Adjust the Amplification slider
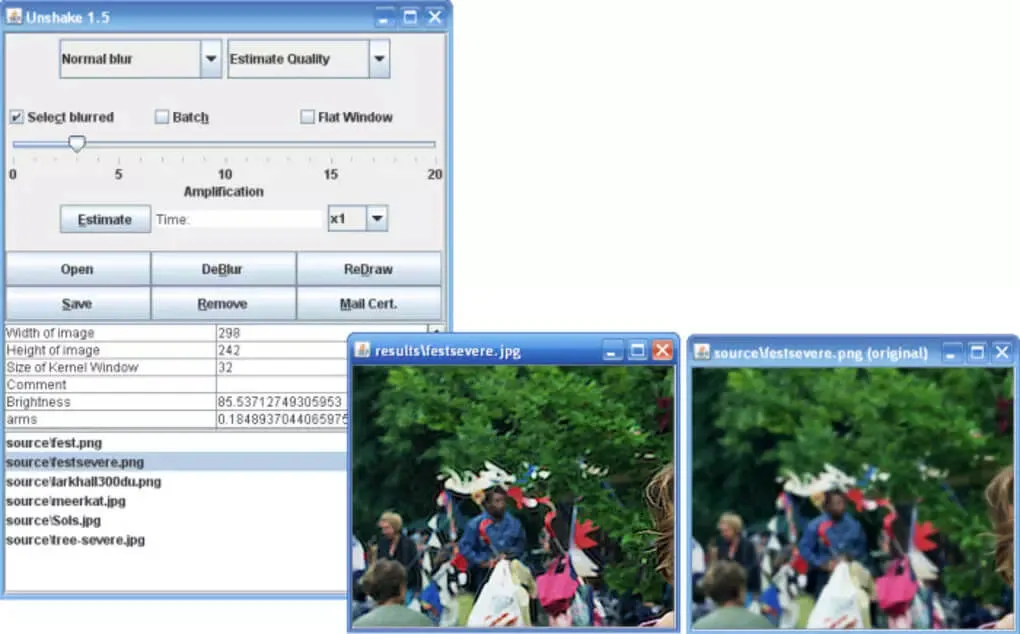 point(77,144)
